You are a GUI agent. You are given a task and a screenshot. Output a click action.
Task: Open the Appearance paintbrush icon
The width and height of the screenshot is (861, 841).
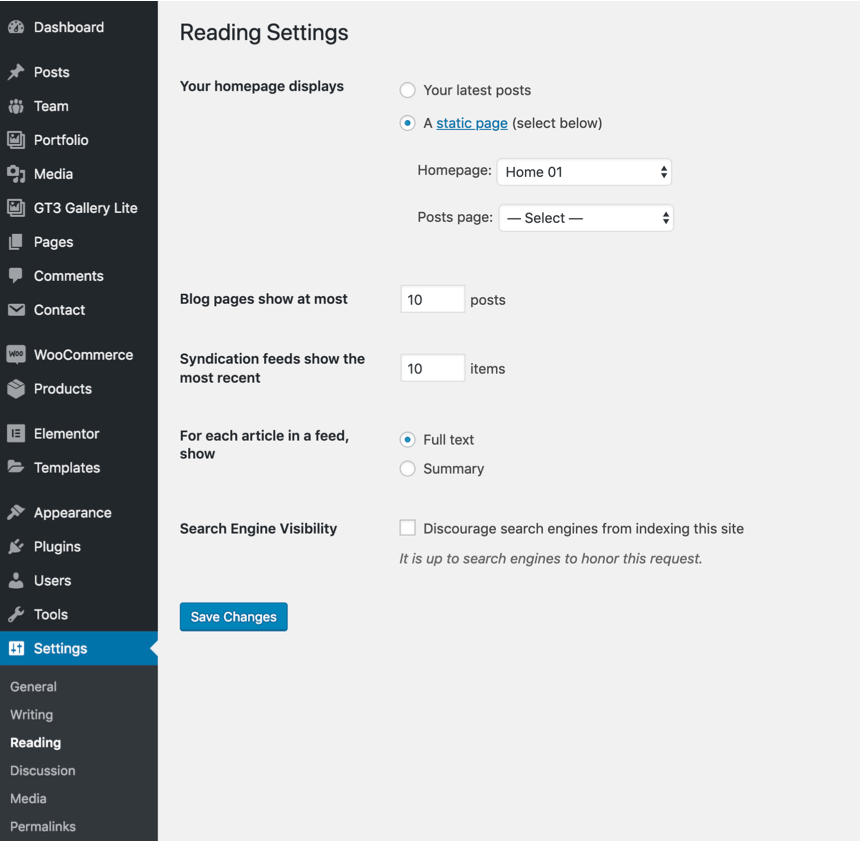click(16, 512)
